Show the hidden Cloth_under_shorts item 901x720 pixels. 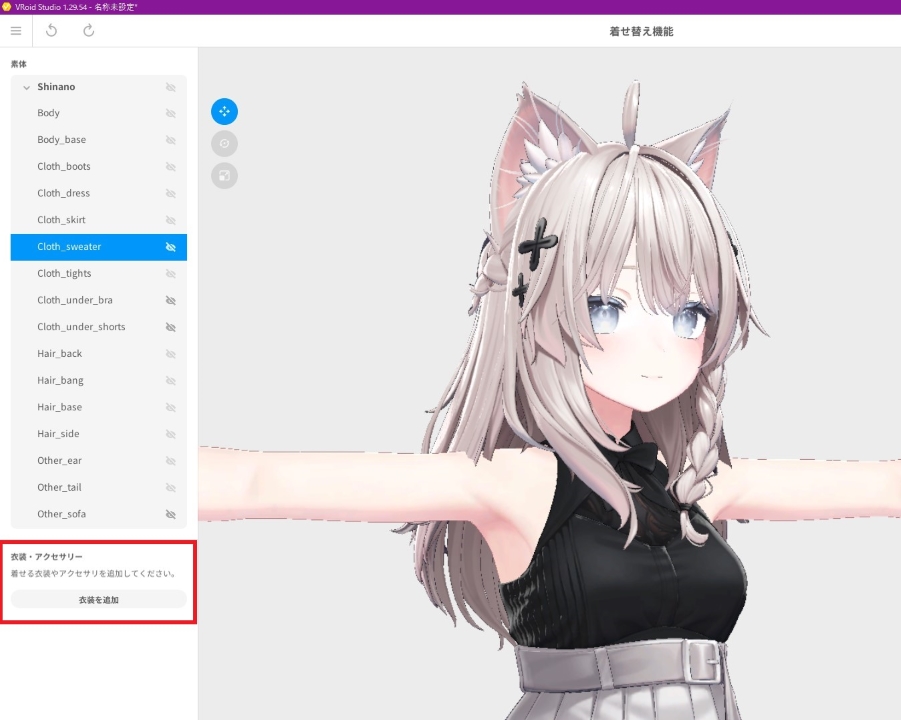(x=171, y=328)
